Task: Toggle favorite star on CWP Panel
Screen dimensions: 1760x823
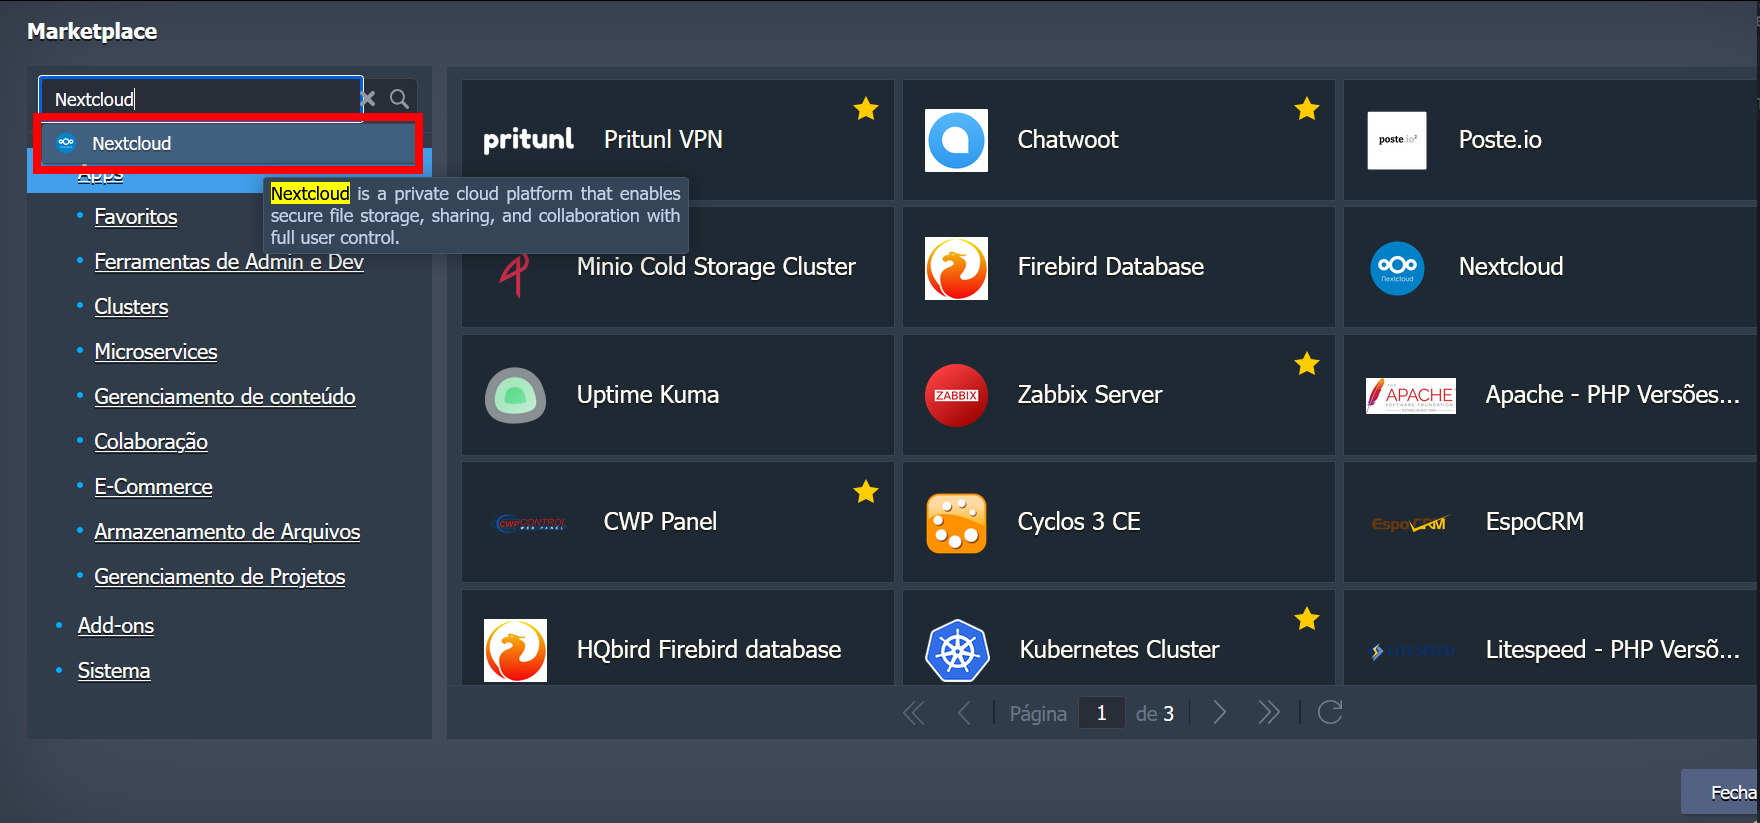Action: (866, 491)
